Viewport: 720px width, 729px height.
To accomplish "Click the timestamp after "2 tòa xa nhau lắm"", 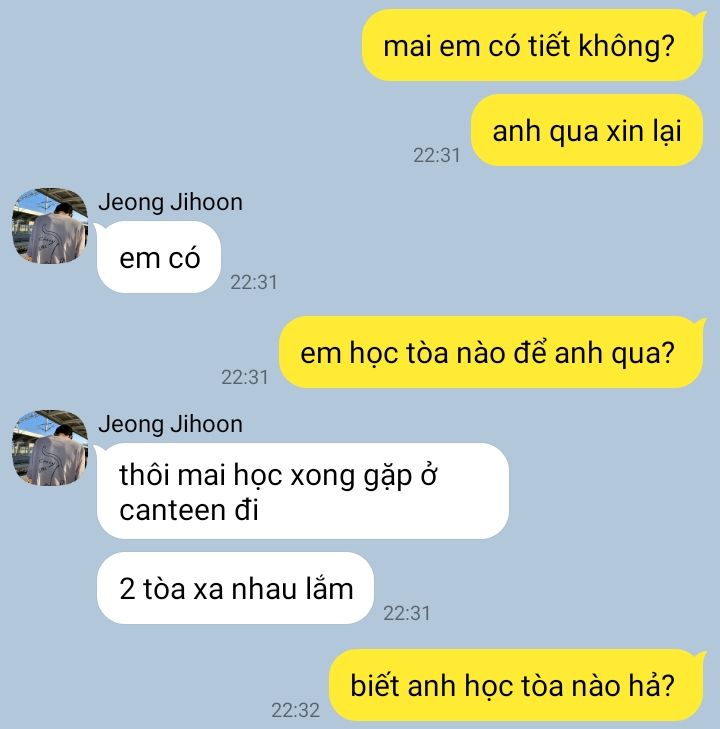I will 407,613.
